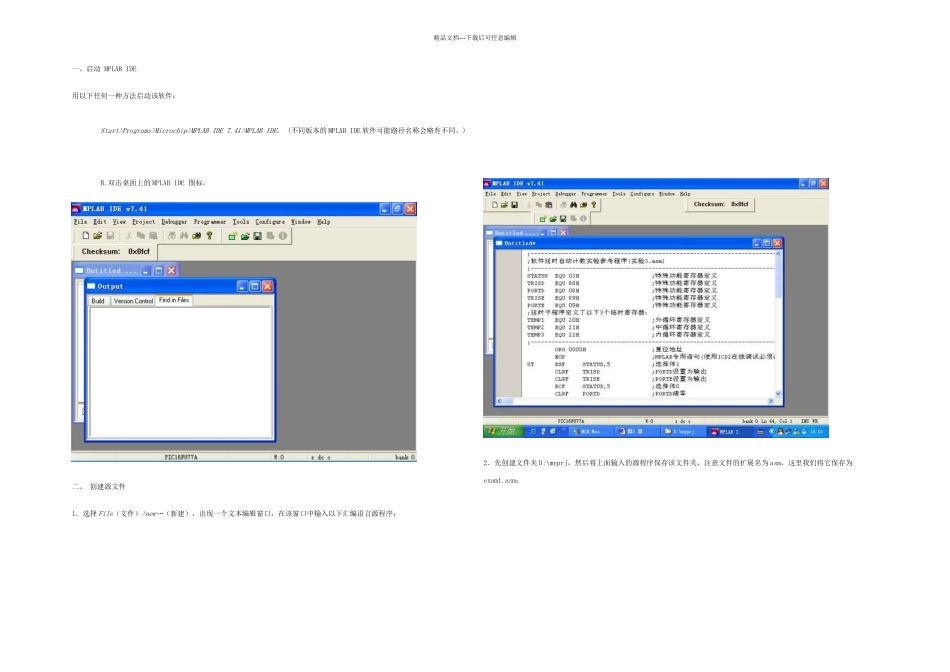950x672 pixels.
Task: Select Find in Files tab in Output window
Action: pyautogui.click(x=174, y=300)
